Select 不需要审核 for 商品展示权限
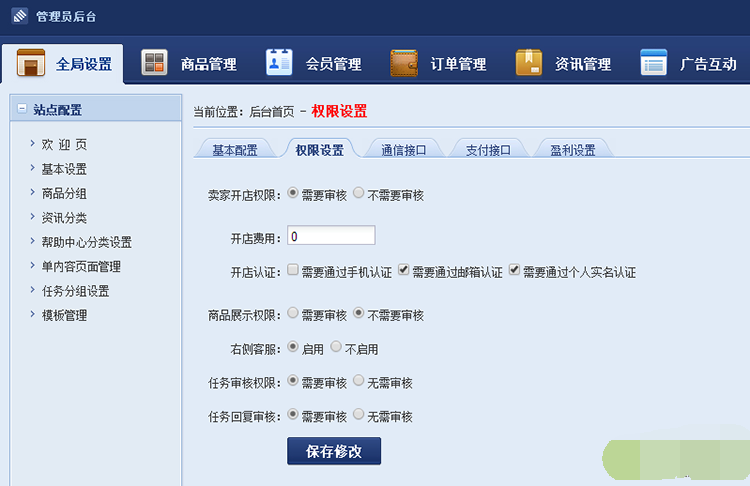The height and width of the screenshot is (486, 750). click(x=358, y=313)
